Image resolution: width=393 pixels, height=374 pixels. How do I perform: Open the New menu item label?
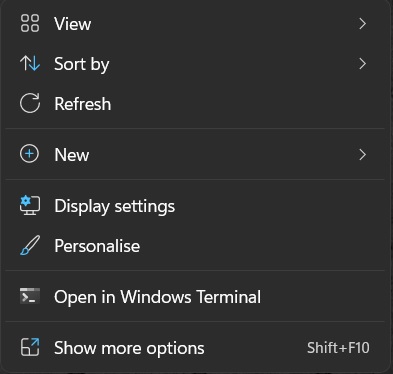pyautogui.click(x=72, y=155)
